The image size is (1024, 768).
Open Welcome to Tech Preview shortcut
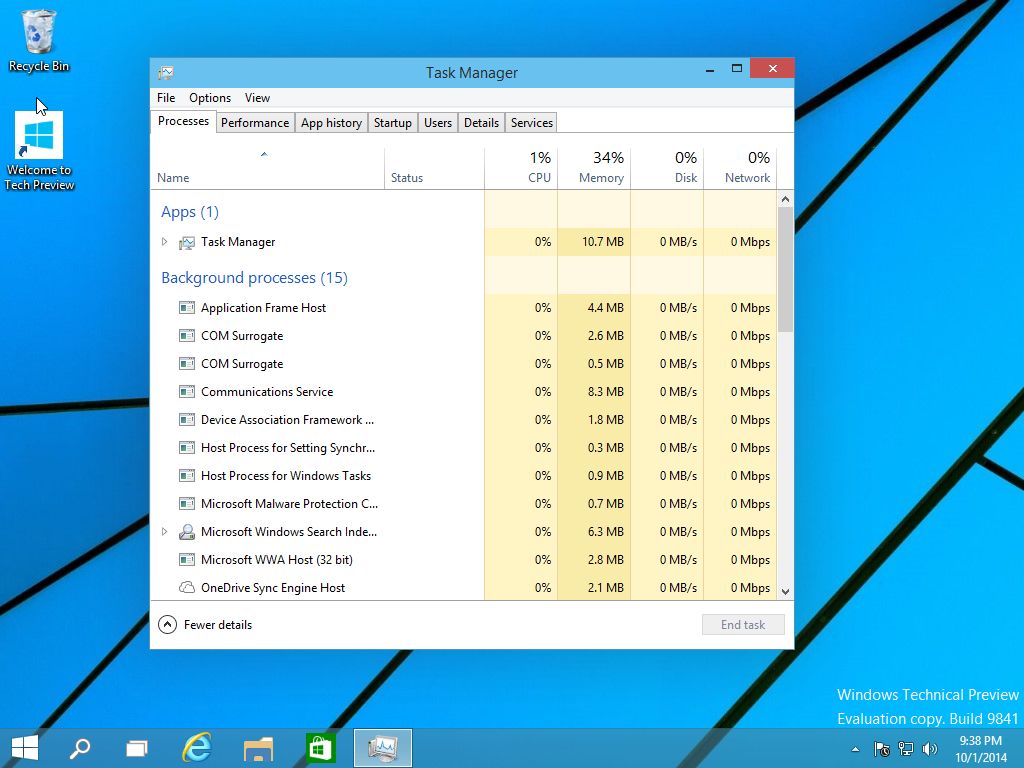pyautogui.click(x=39, y=151)
